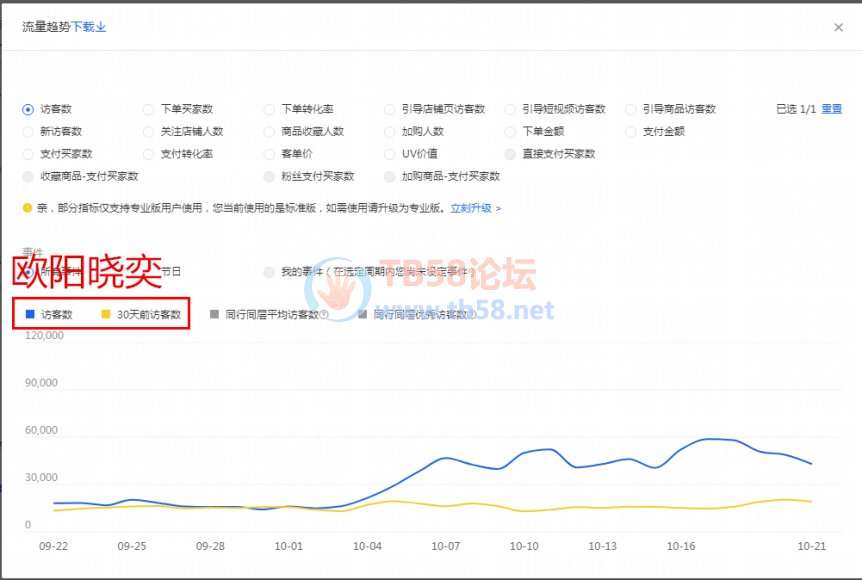Open help icon beside 同行同层优秀访客数
The height and width of the screenshot is (580, 862).
tap(472, 314)
